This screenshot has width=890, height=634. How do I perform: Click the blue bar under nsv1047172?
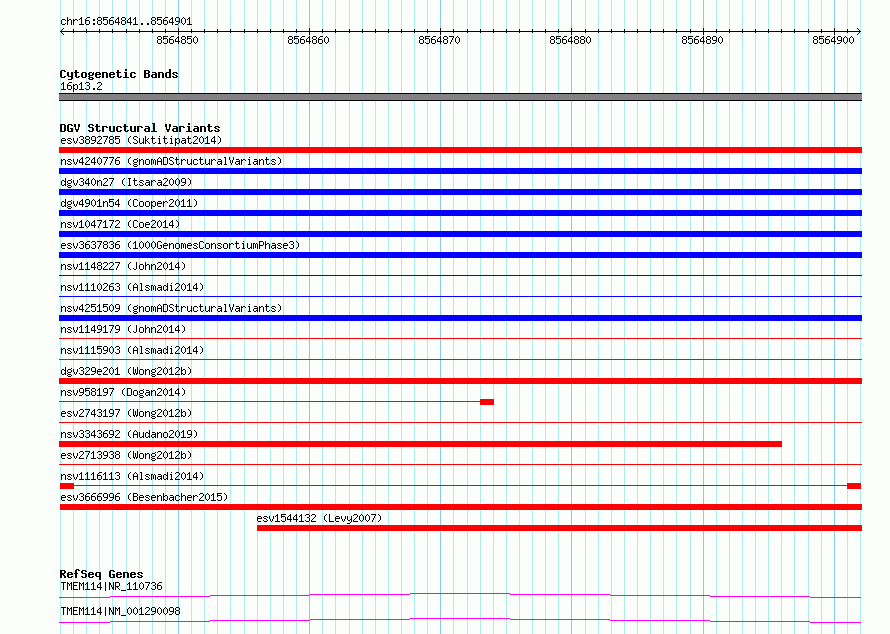[x=460, y=234]
